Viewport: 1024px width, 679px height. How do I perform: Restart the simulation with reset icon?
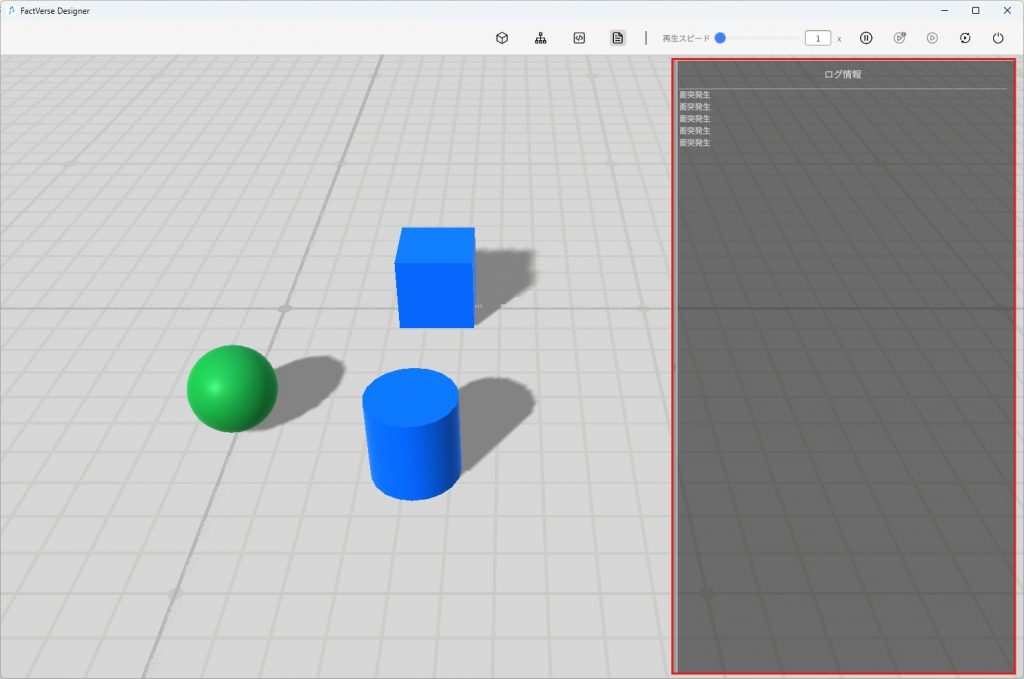tap(965, 38)
